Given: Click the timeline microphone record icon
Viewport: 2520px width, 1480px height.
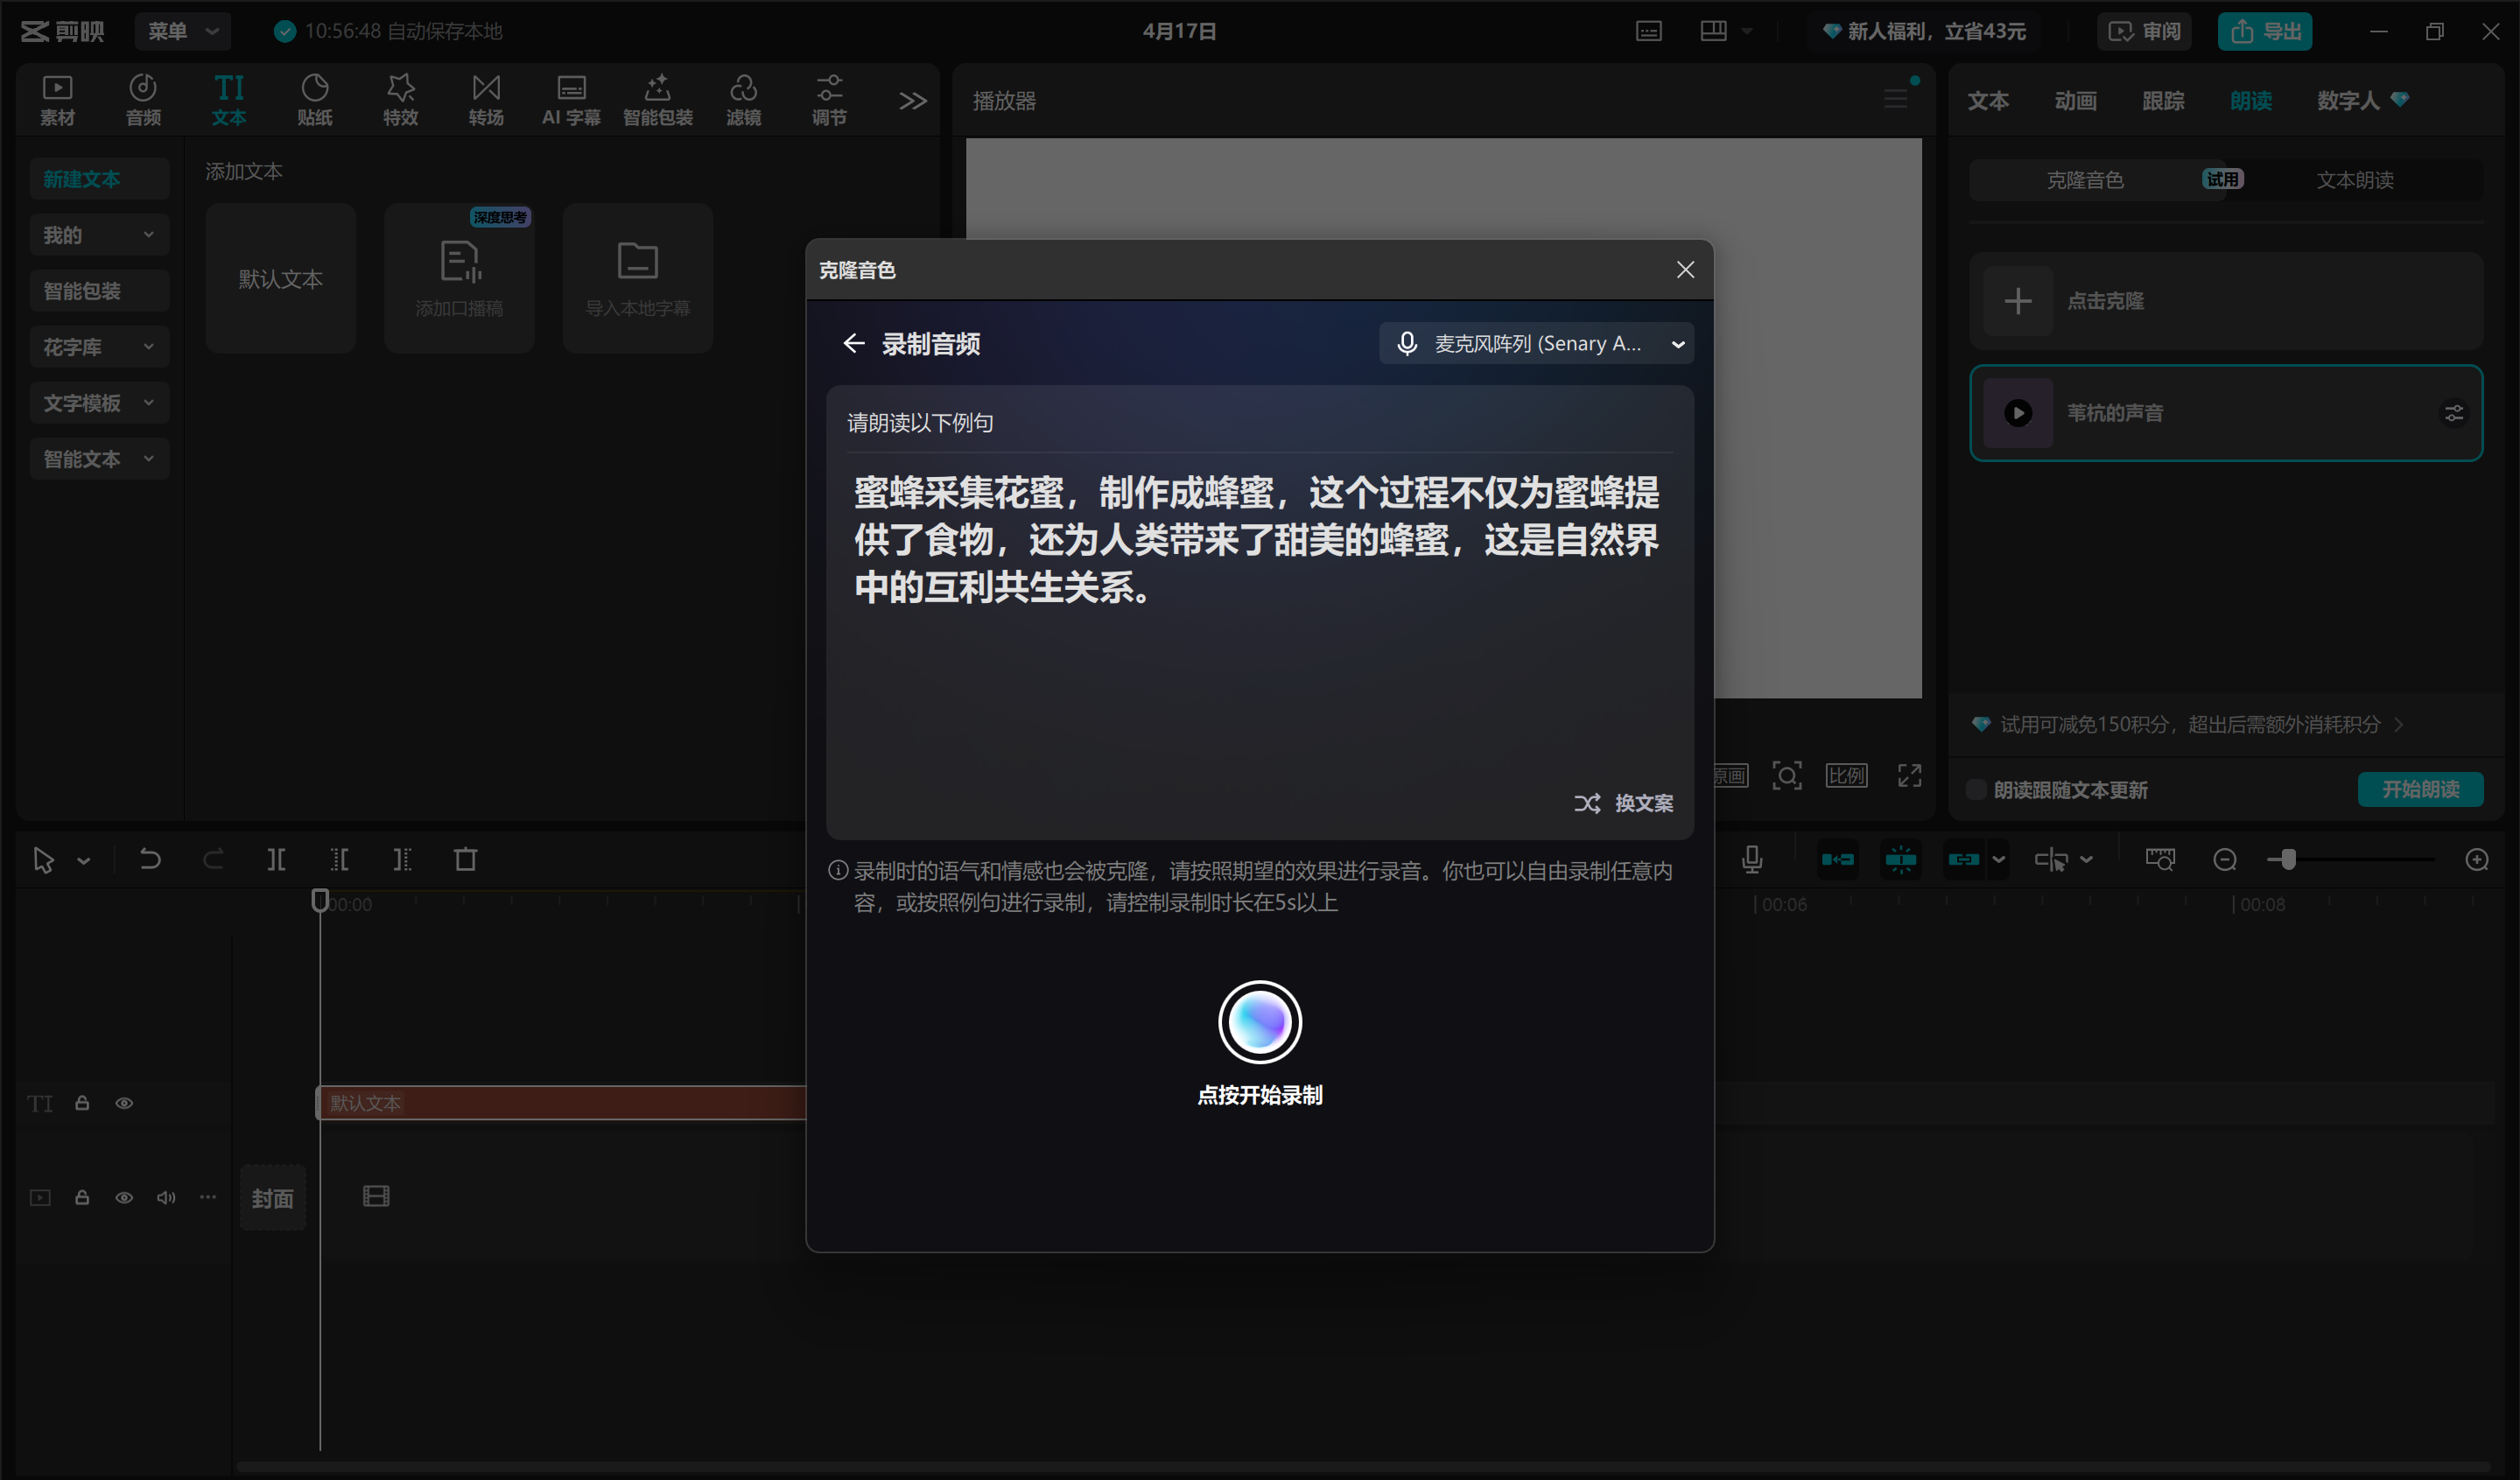Looking at the screenshot, I should (x=1751, y=859).
